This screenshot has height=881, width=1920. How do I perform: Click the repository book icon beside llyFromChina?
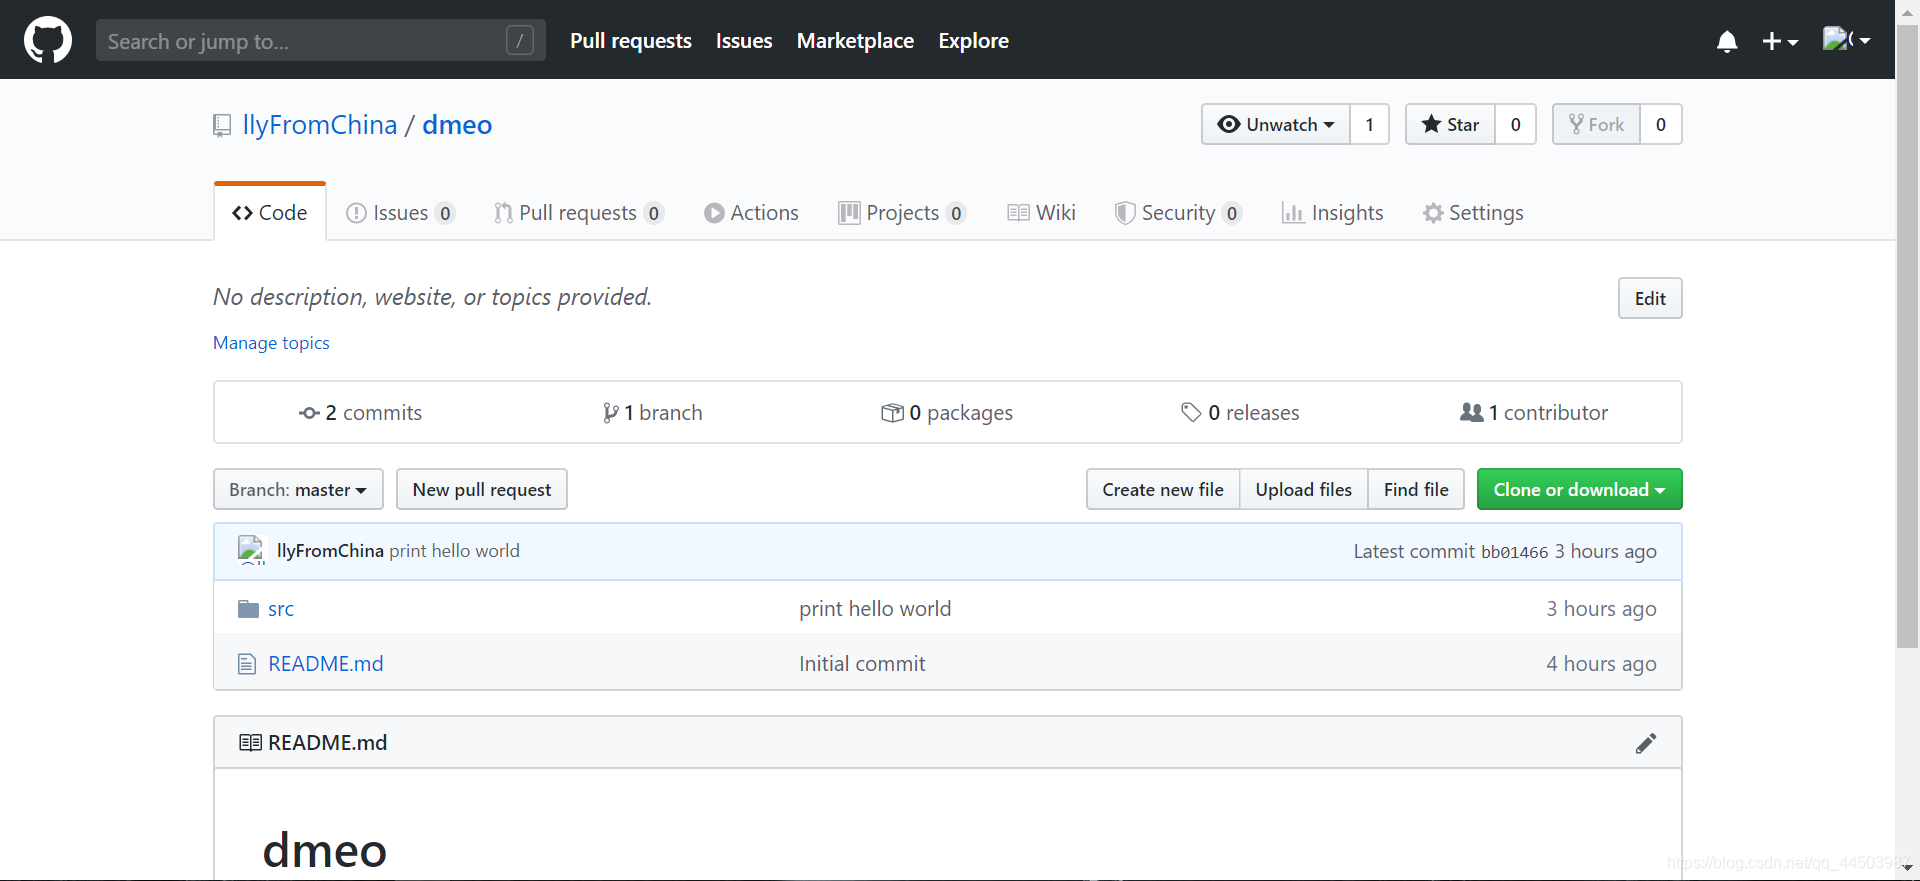222,126
